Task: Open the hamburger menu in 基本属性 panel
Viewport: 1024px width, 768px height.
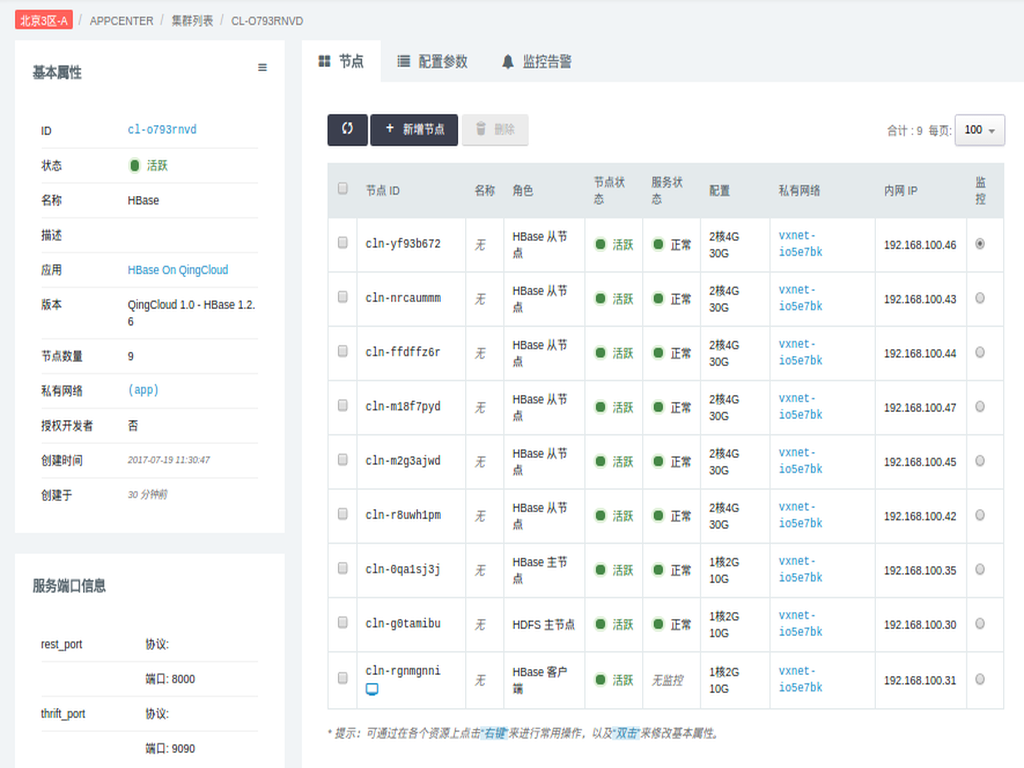Action: pos(262,68)
